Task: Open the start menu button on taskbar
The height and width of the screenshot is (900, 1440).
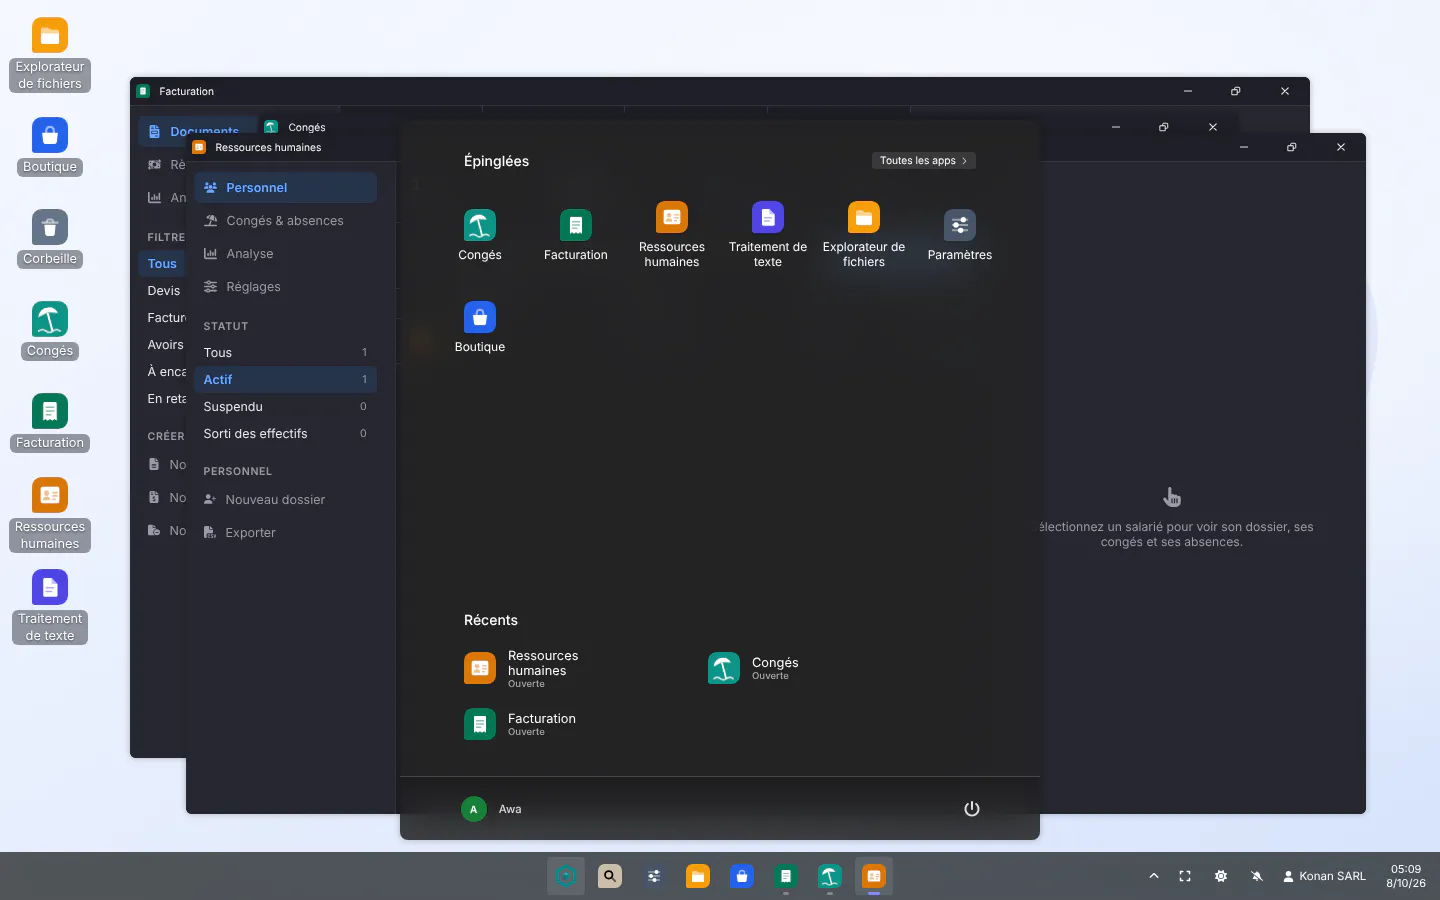Action: (566, 876)
